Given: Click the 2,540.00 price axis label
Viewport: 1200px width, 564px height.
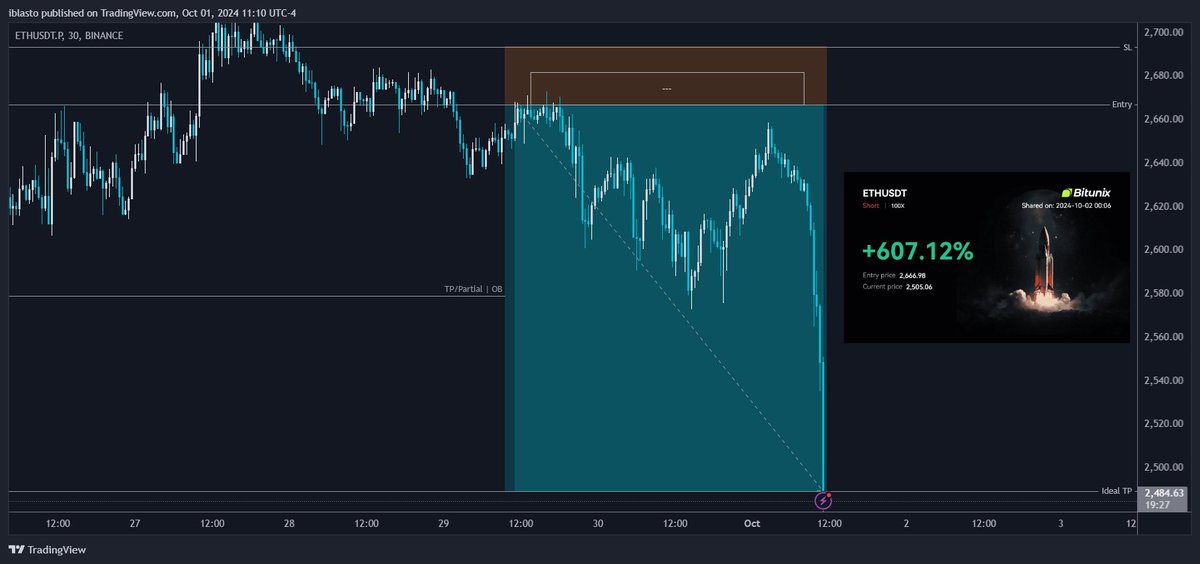Looking at the screenshot, I should pos(1165,380).
